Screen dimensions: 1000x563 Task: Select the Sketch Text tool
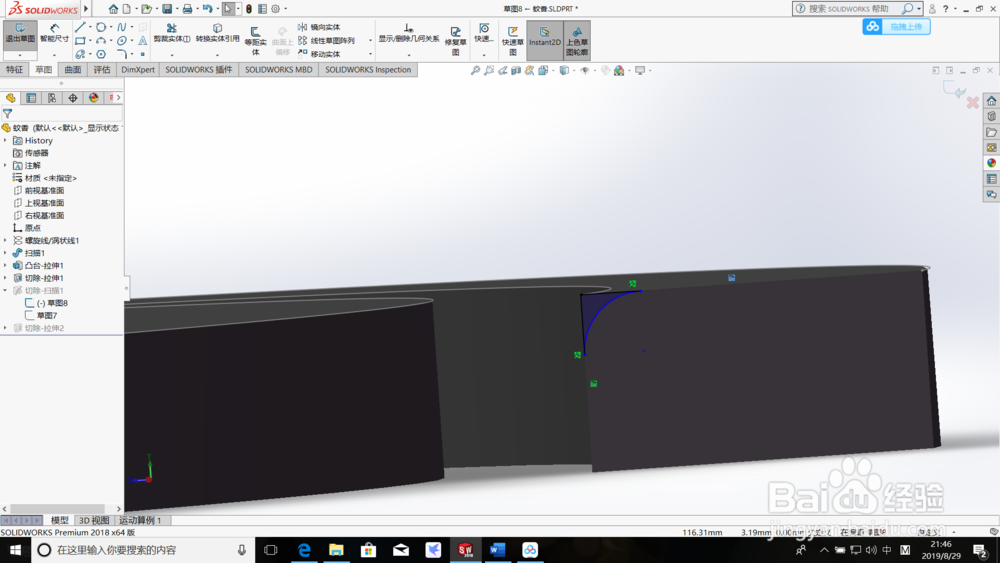(143, 41)
